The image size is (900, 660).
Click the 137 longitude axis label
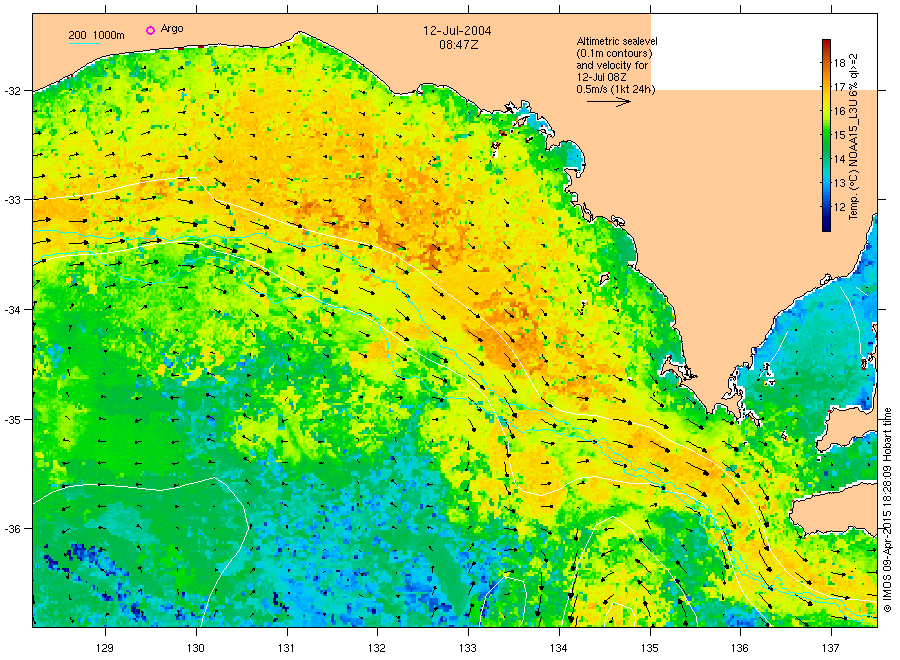831,649
